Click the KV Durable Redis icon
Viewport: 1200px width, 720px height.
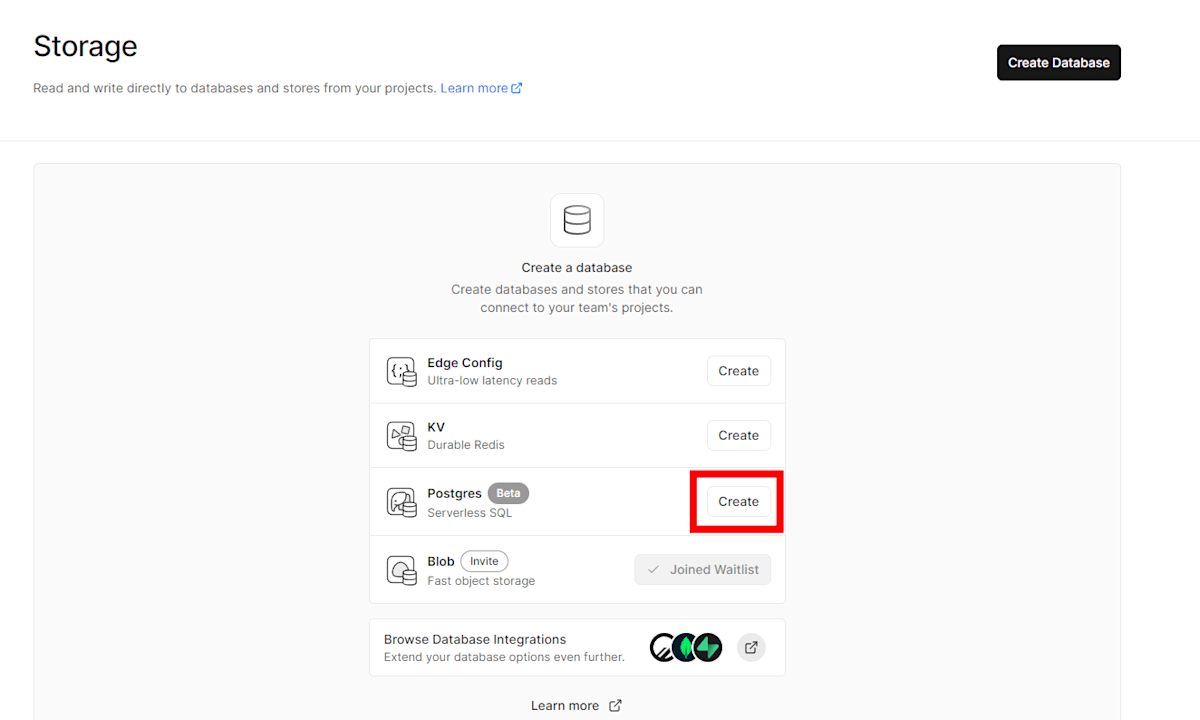(x=401, y=436)
